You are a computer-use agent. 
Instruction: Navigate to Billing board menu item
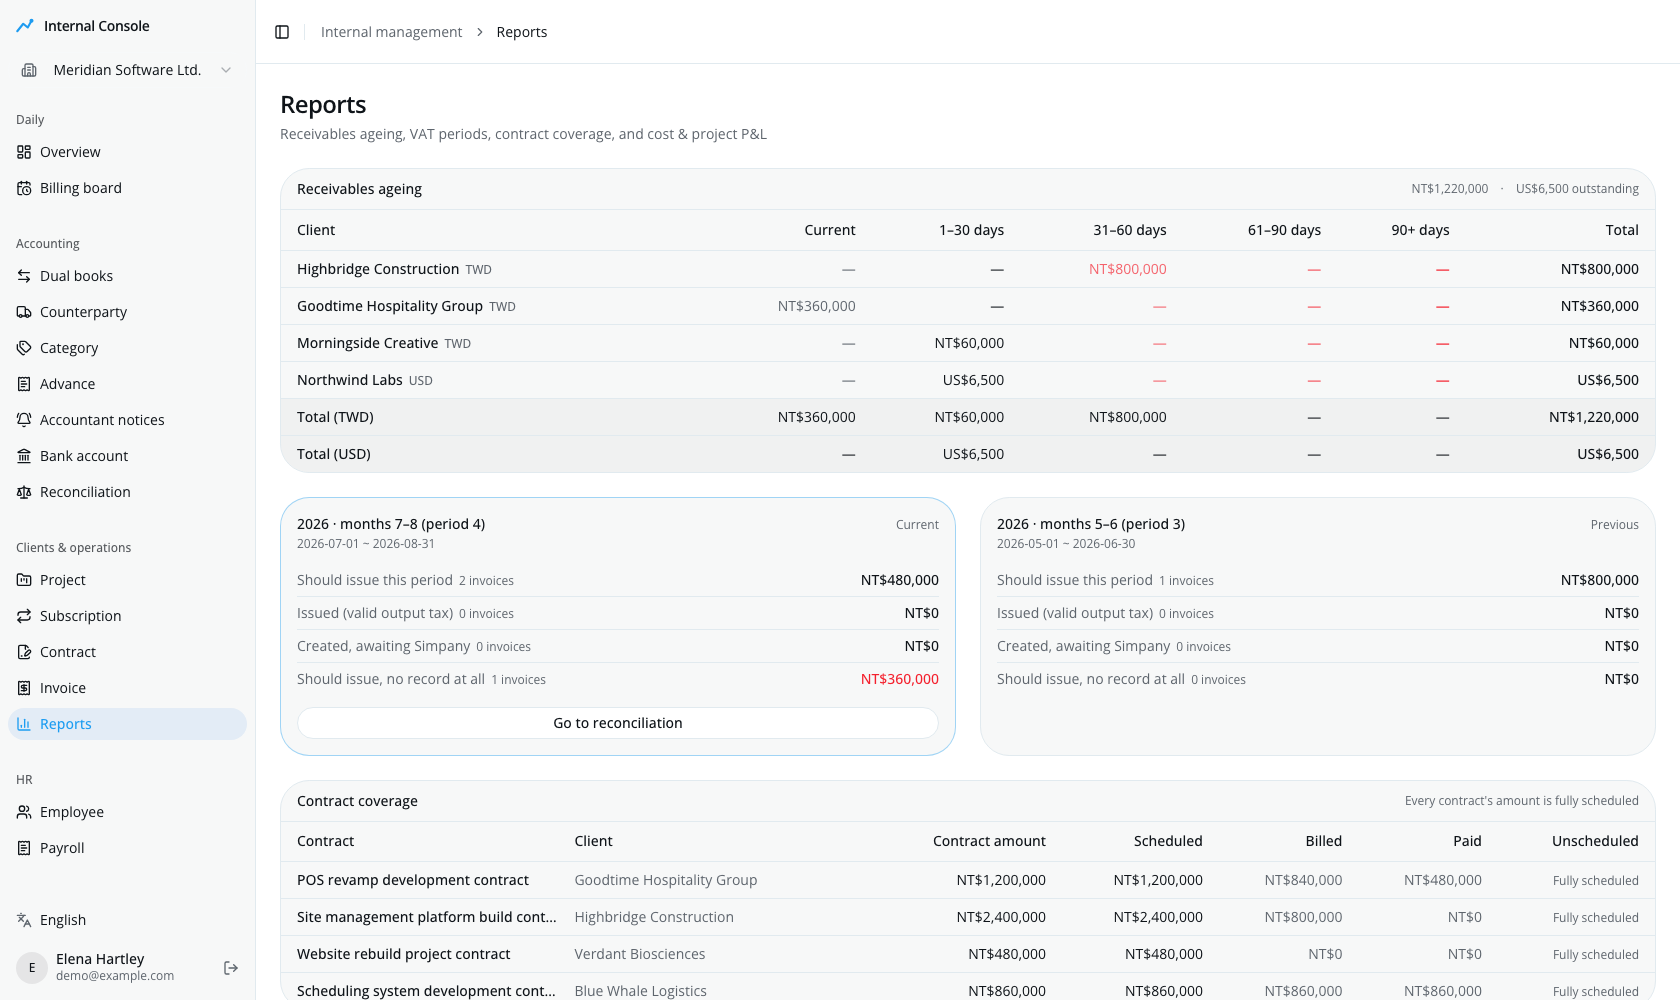click(127, 188)
